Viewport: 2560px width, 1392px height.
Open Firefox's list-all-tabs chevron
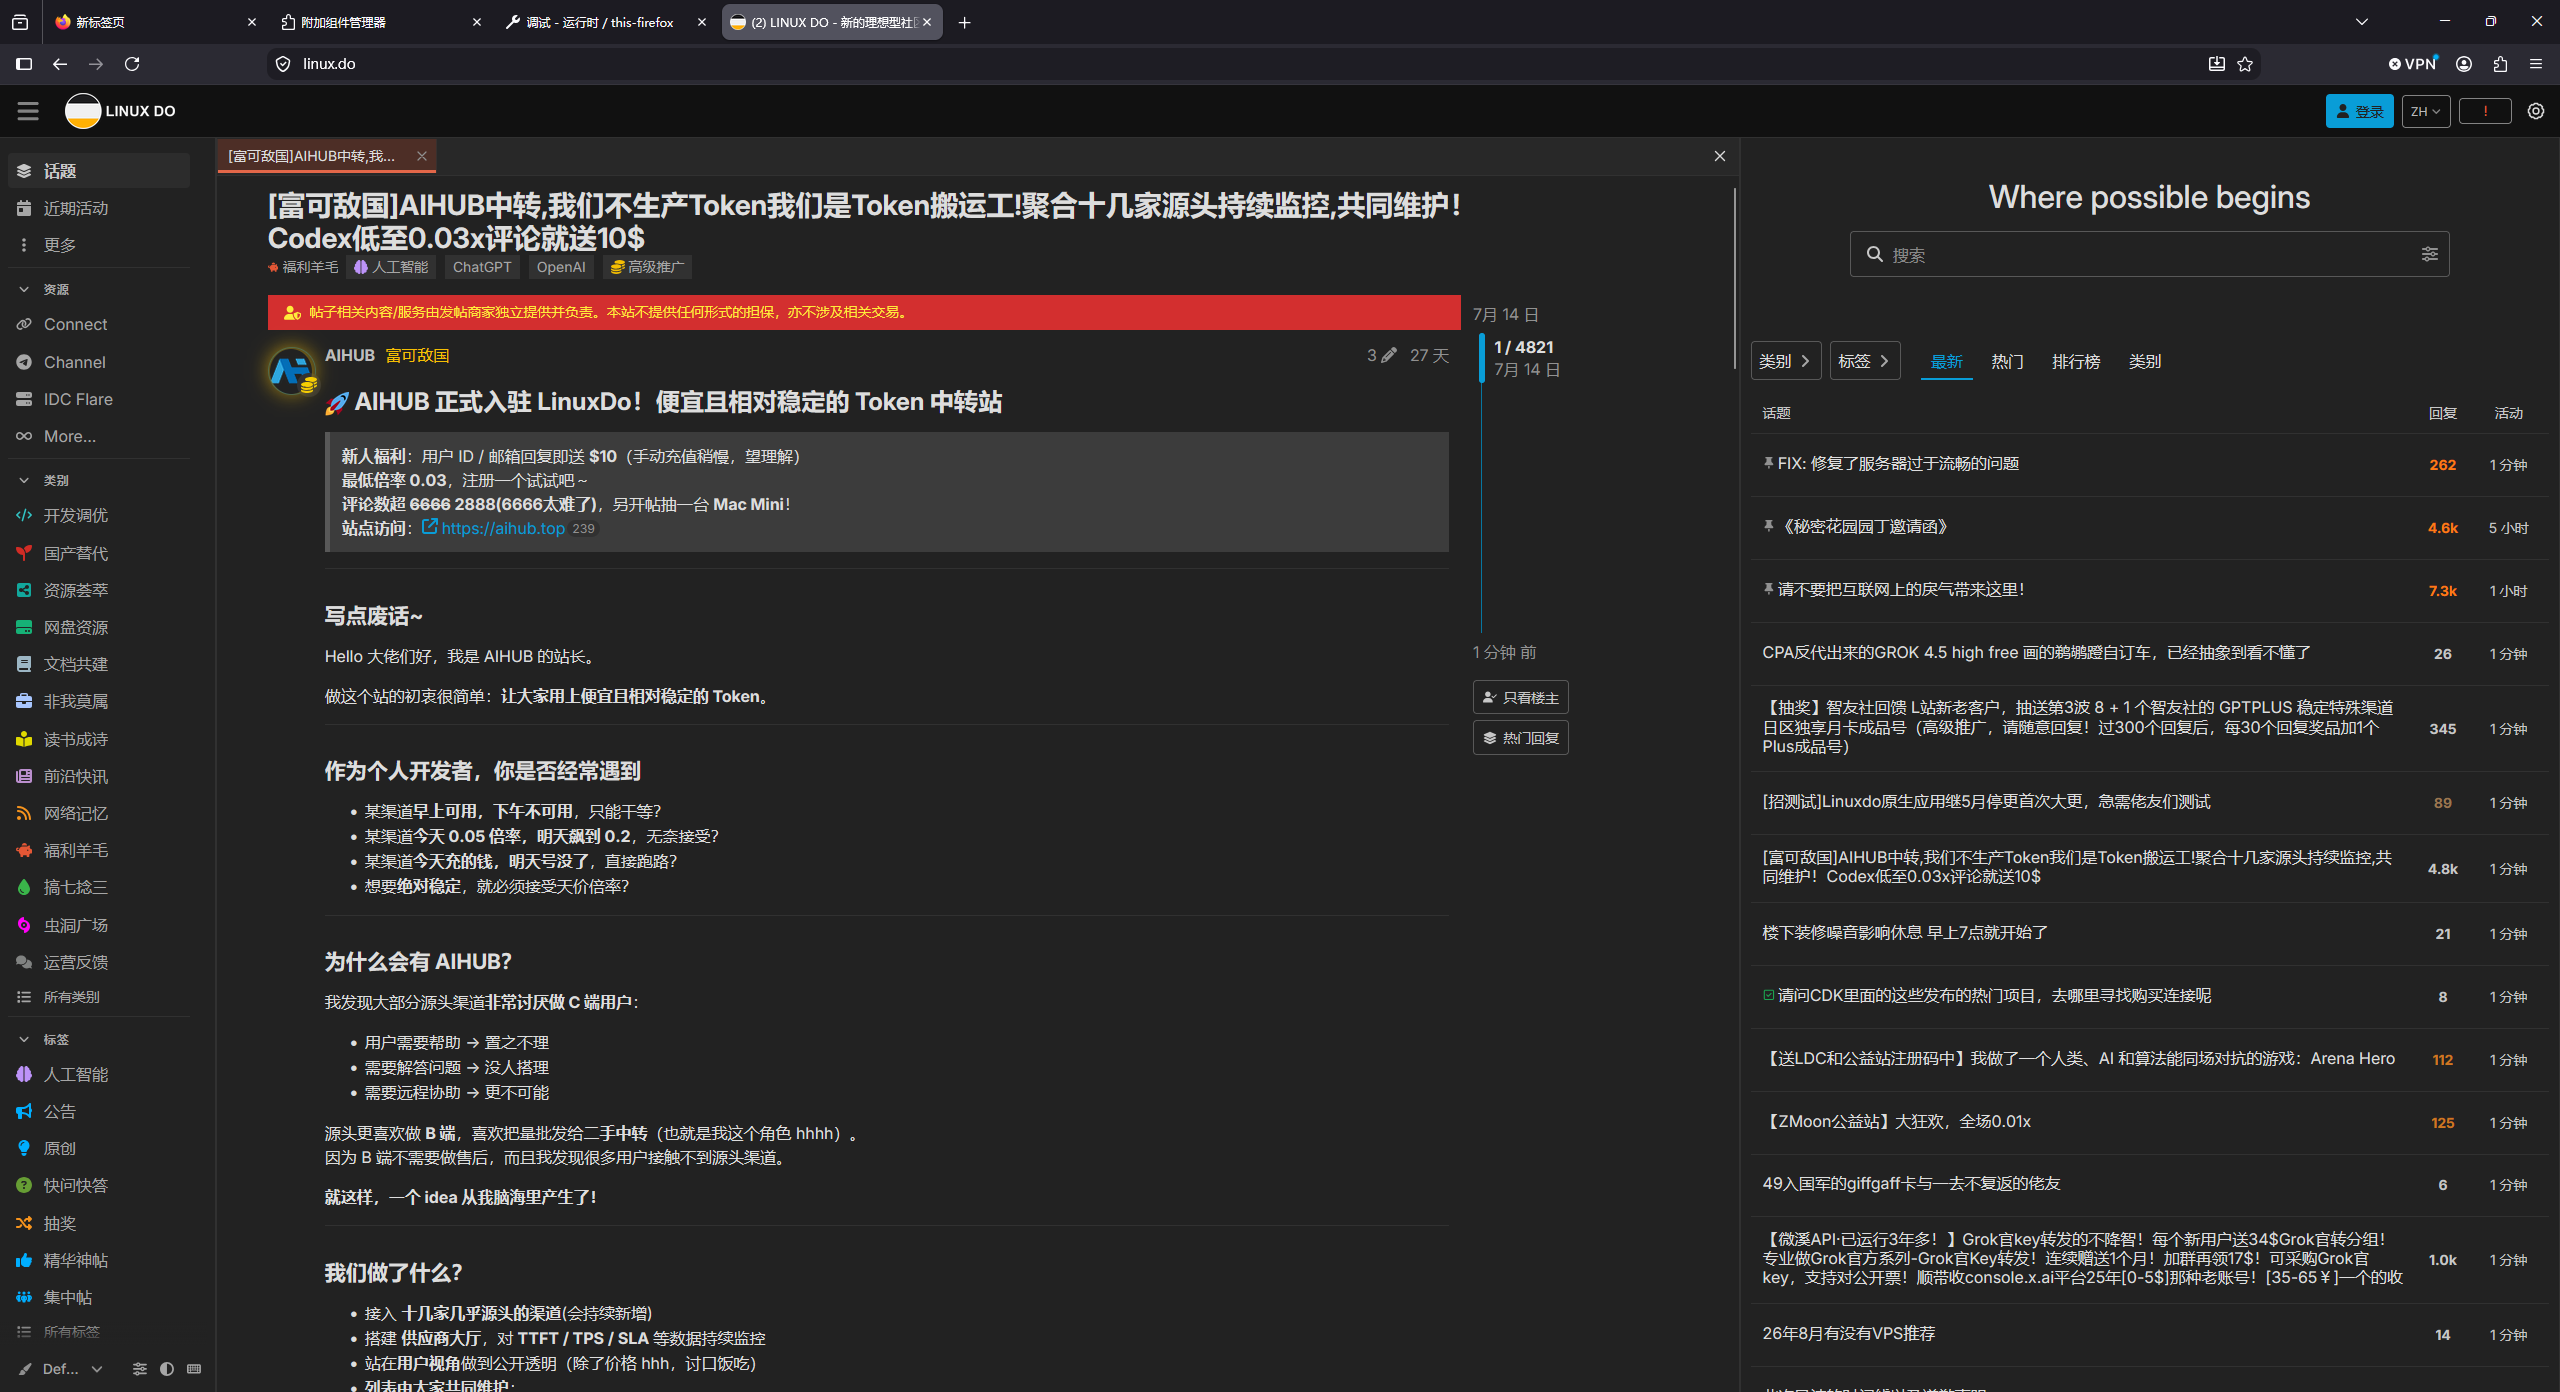[x=2362, y=21]
